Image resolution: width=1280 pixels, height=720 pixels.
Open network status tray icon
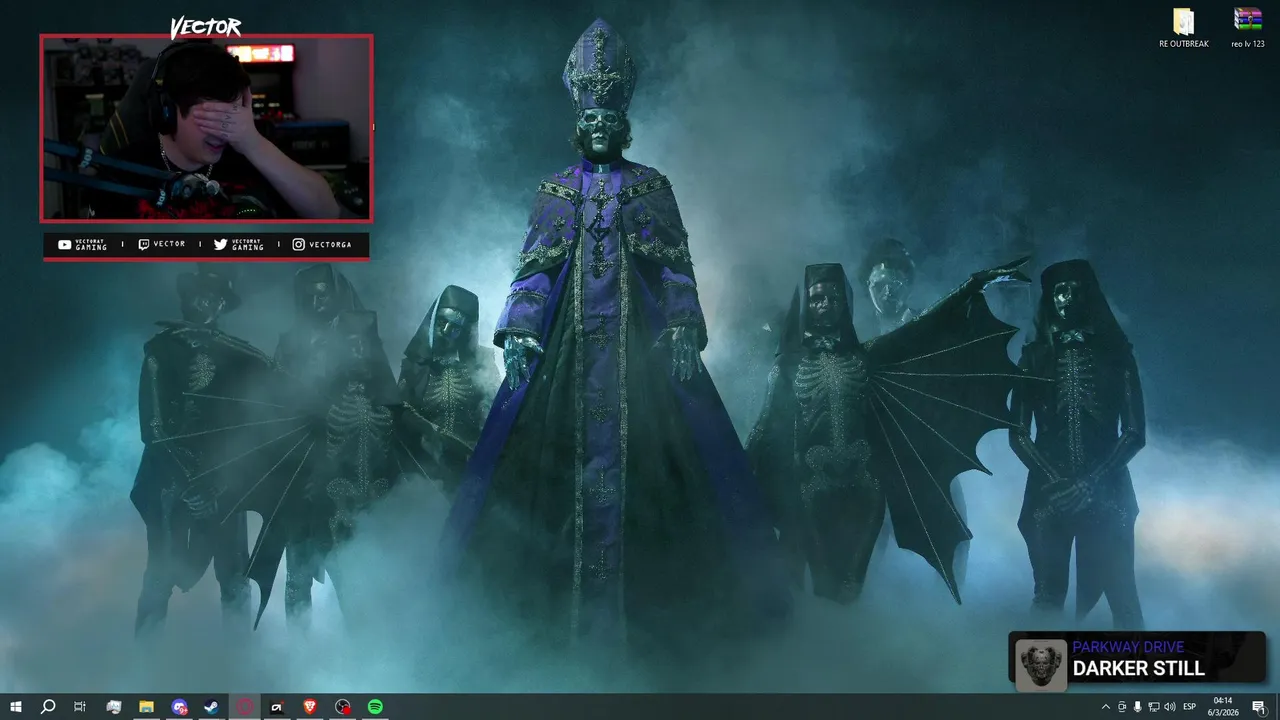[x=1154, y=707]
